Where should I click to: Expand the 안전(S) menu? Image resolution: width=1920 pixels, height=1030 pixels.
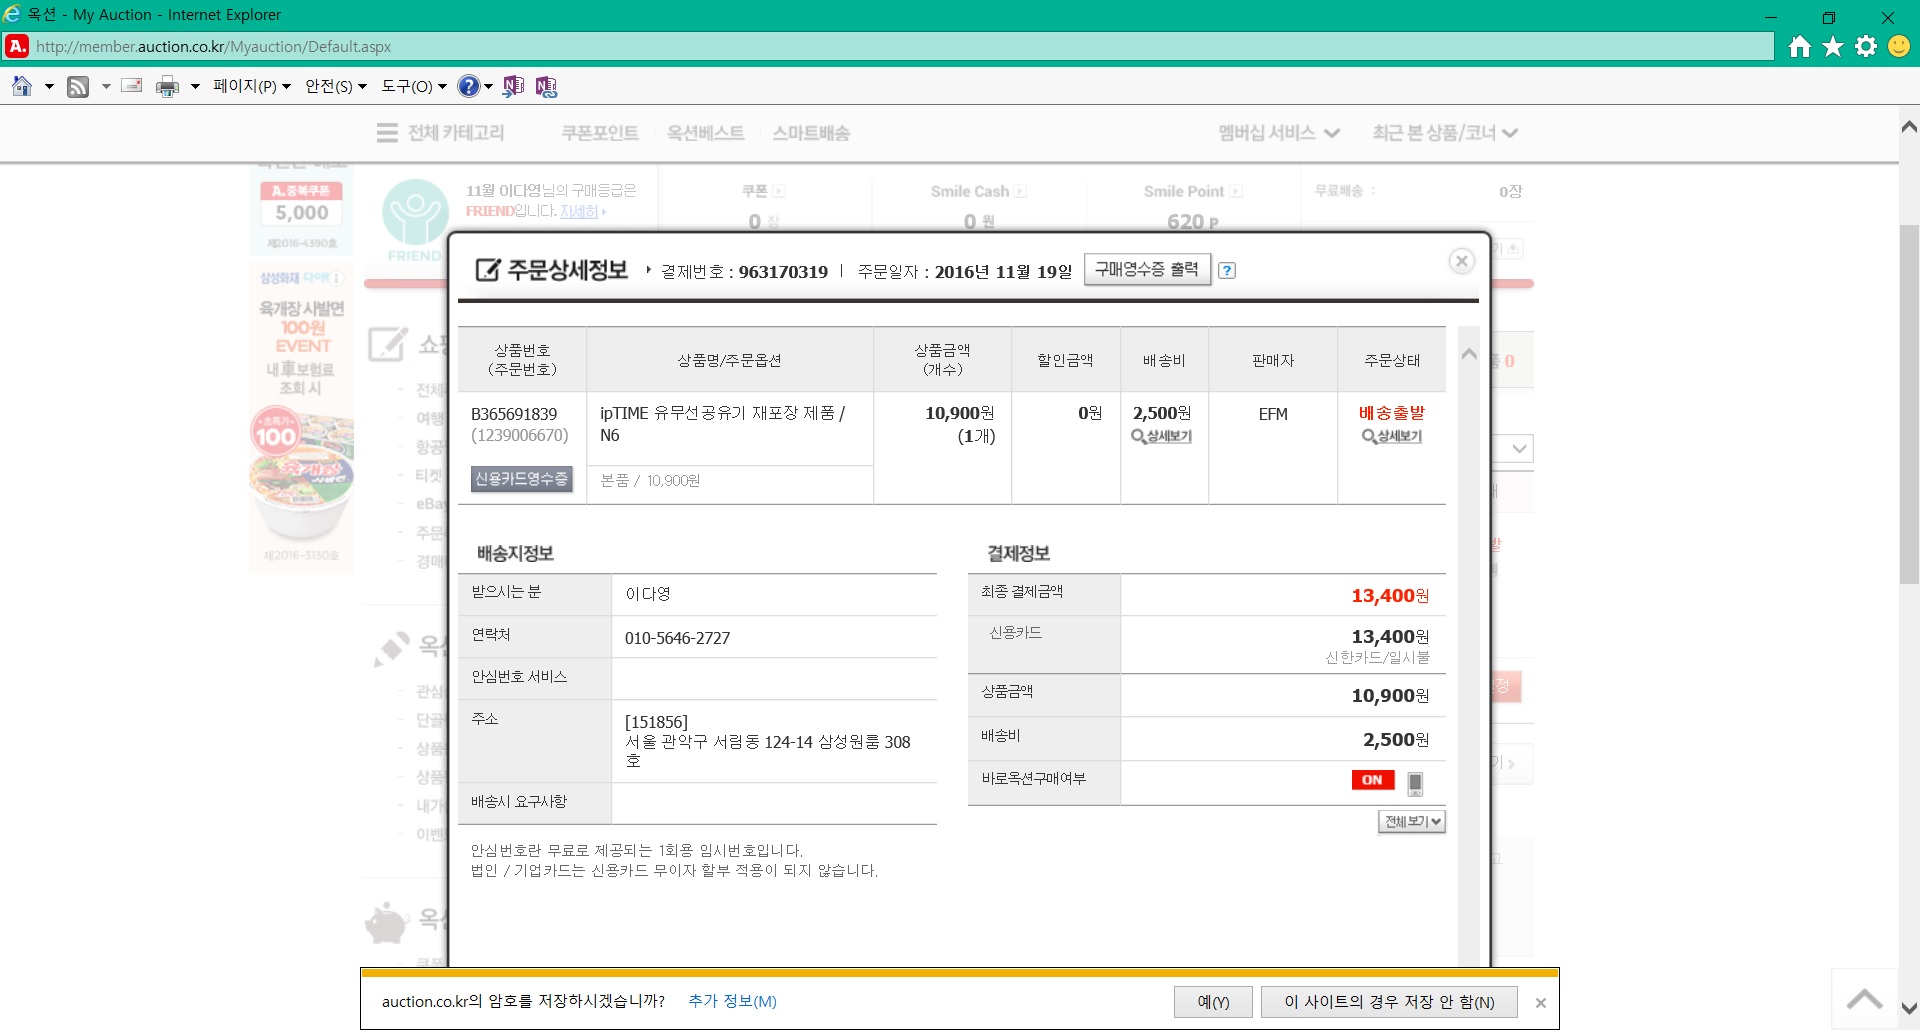point(336,86)
